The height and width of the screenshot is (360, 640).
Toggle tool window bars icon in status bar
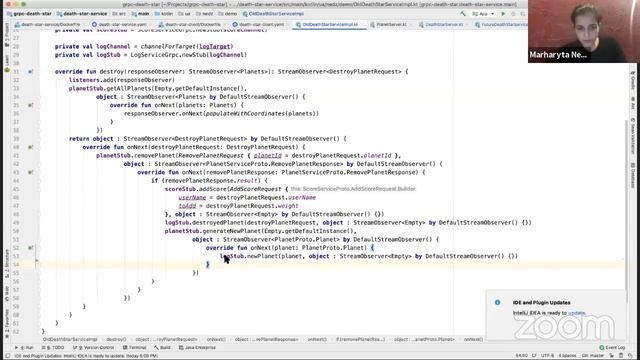(7, 356)
